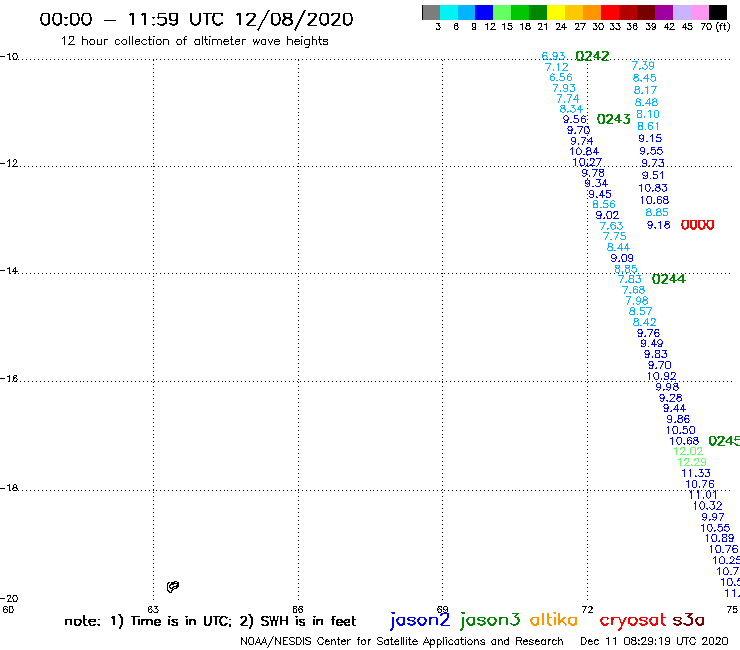The width and height of the screenshot is (740, 650).
Task: Click the '12 hour collection' subtitle
Action: [x=194, y=41]
